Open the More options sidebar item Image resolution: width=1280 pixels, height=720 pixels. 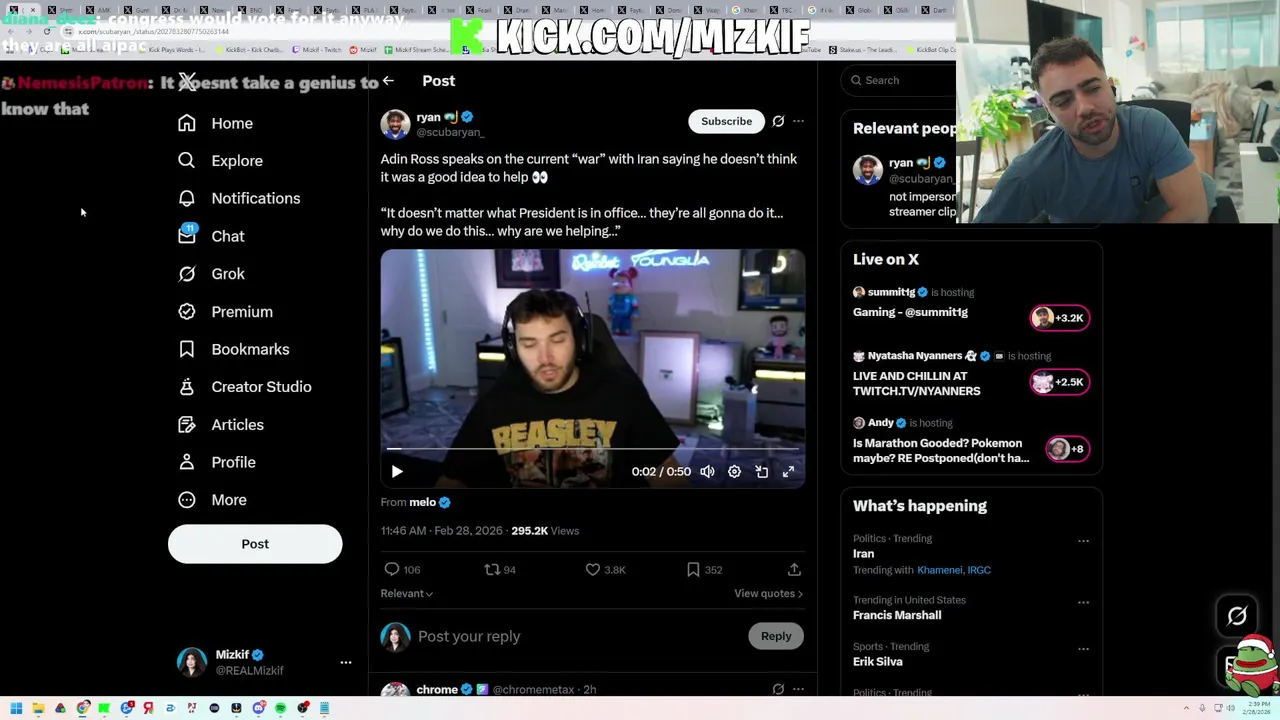click(212, 500)
